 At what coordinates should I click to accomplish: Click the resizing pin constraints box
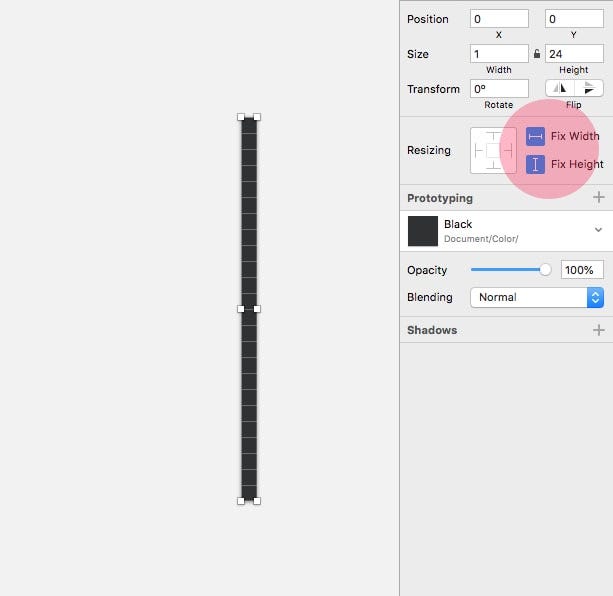[x=493, y=150]
